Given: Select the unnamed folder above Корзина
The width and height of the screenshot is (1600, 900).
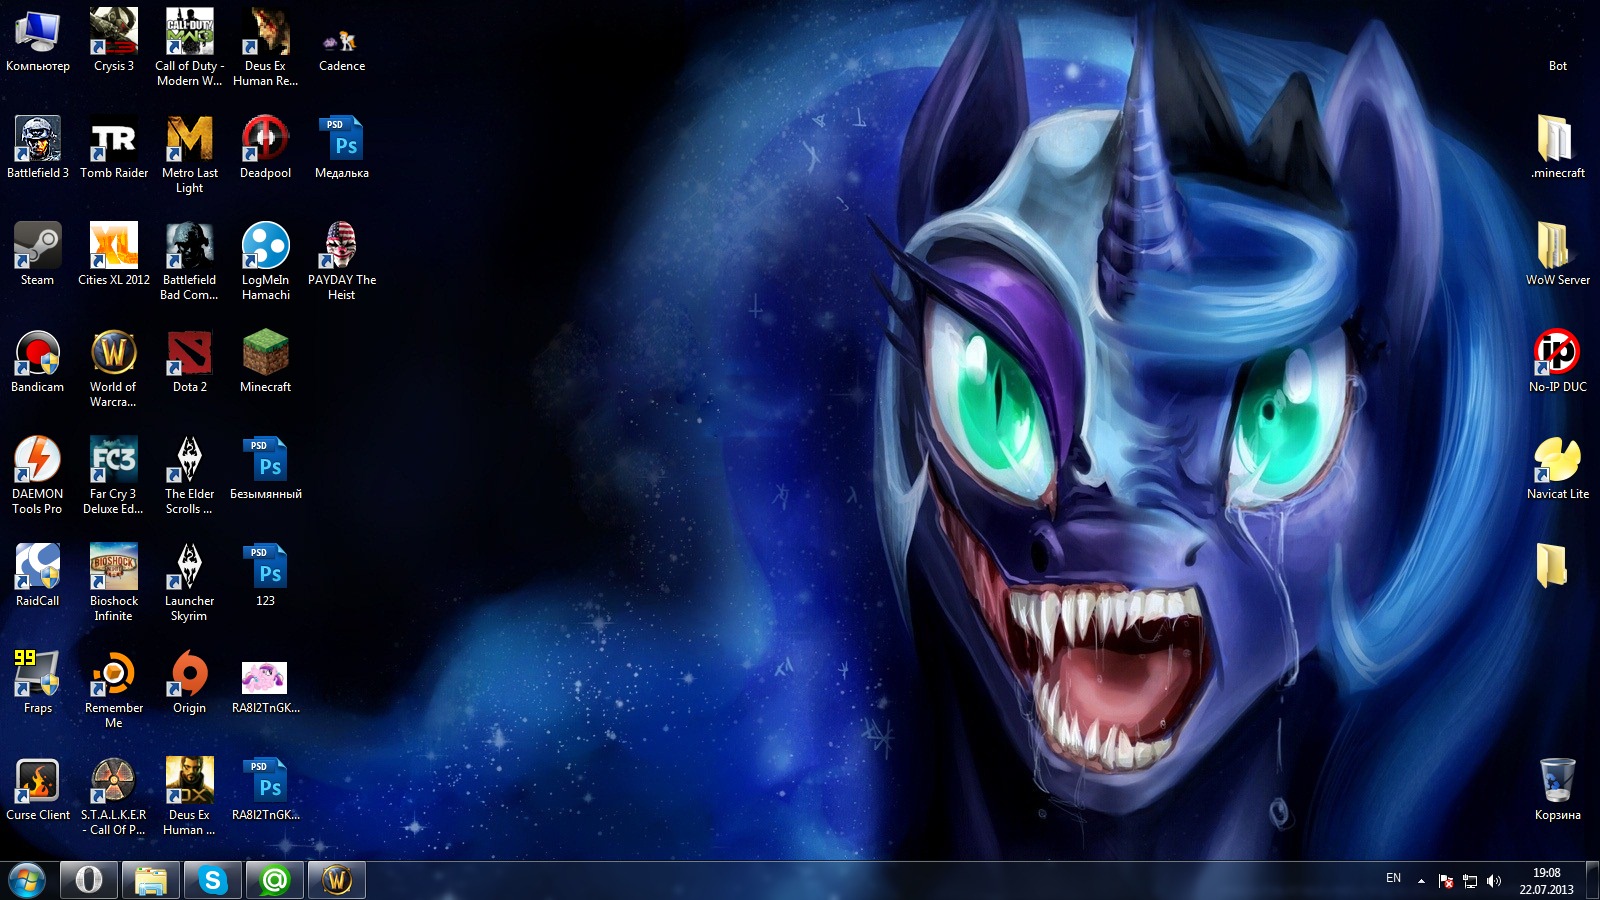Looking at the screenshot, I should pyautogui.click(x=1552, y=566).
